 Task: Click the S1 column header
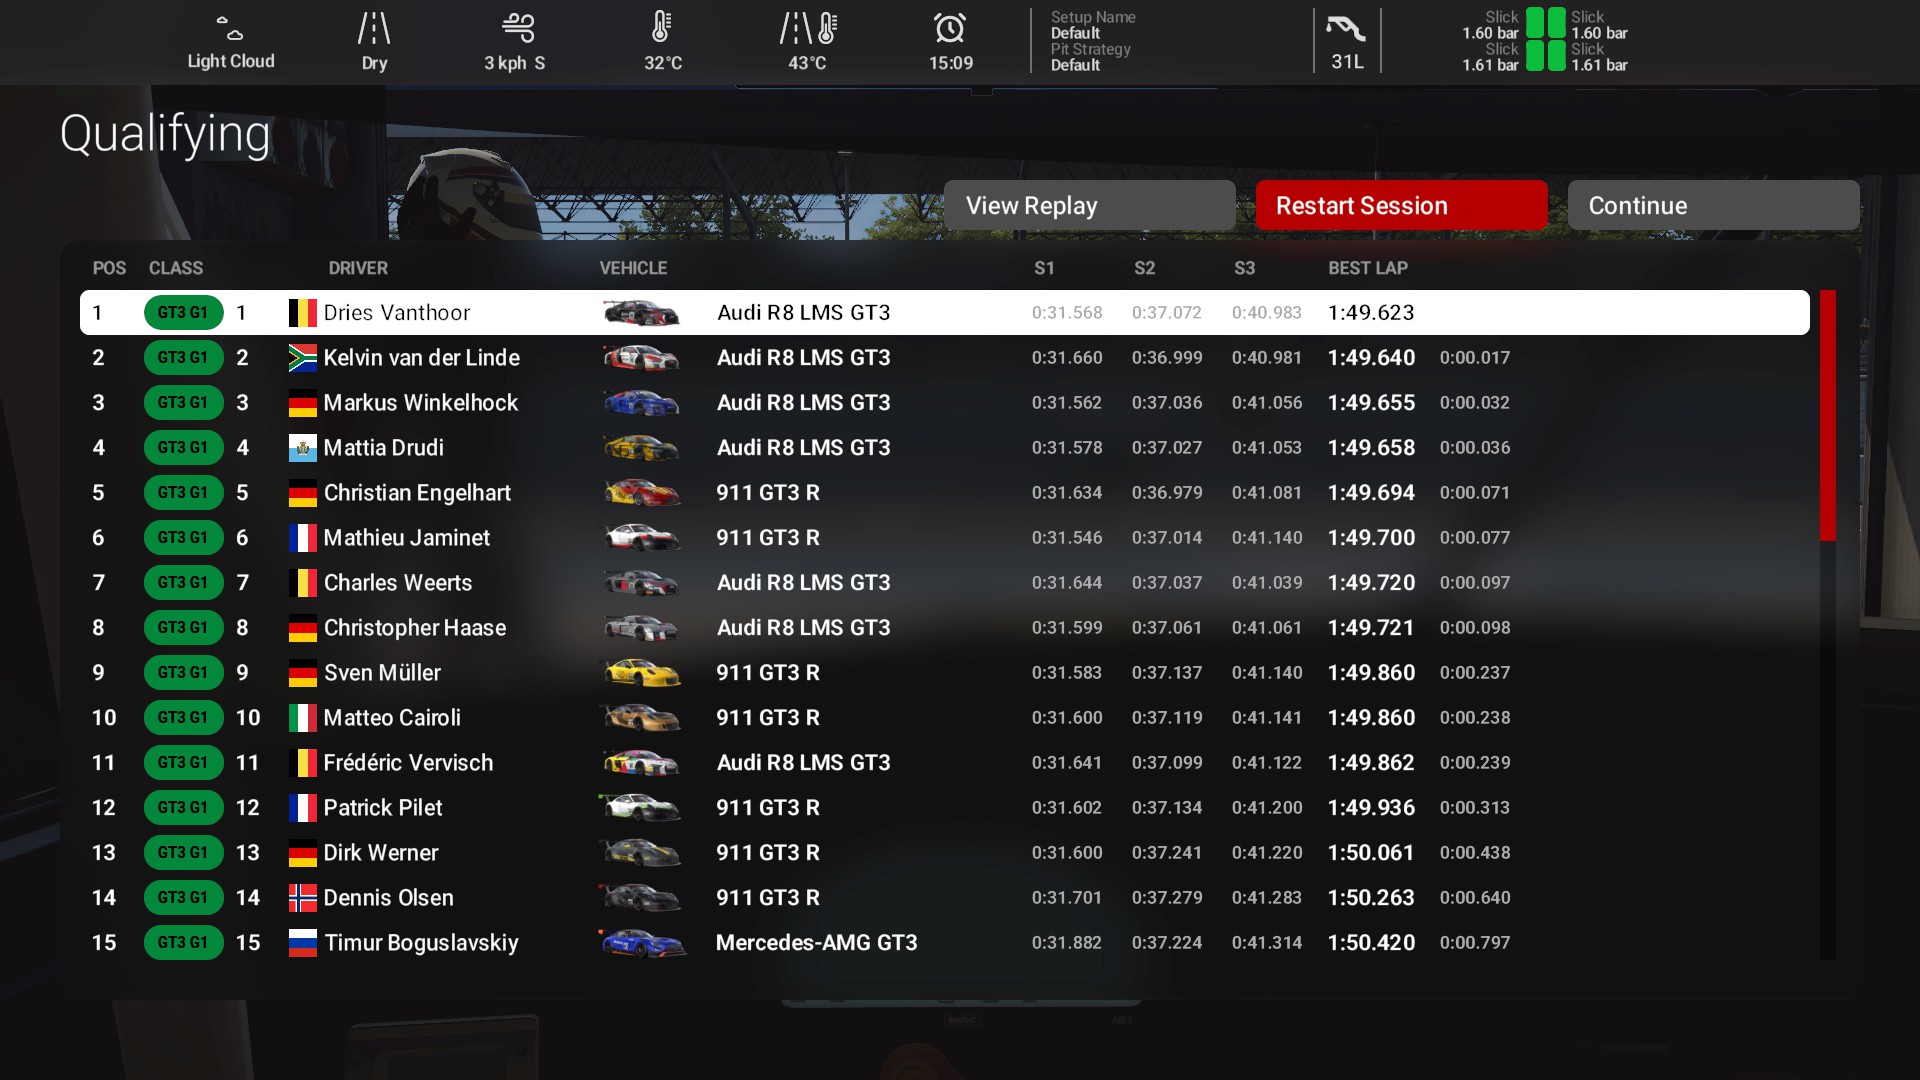point(1044,268)
